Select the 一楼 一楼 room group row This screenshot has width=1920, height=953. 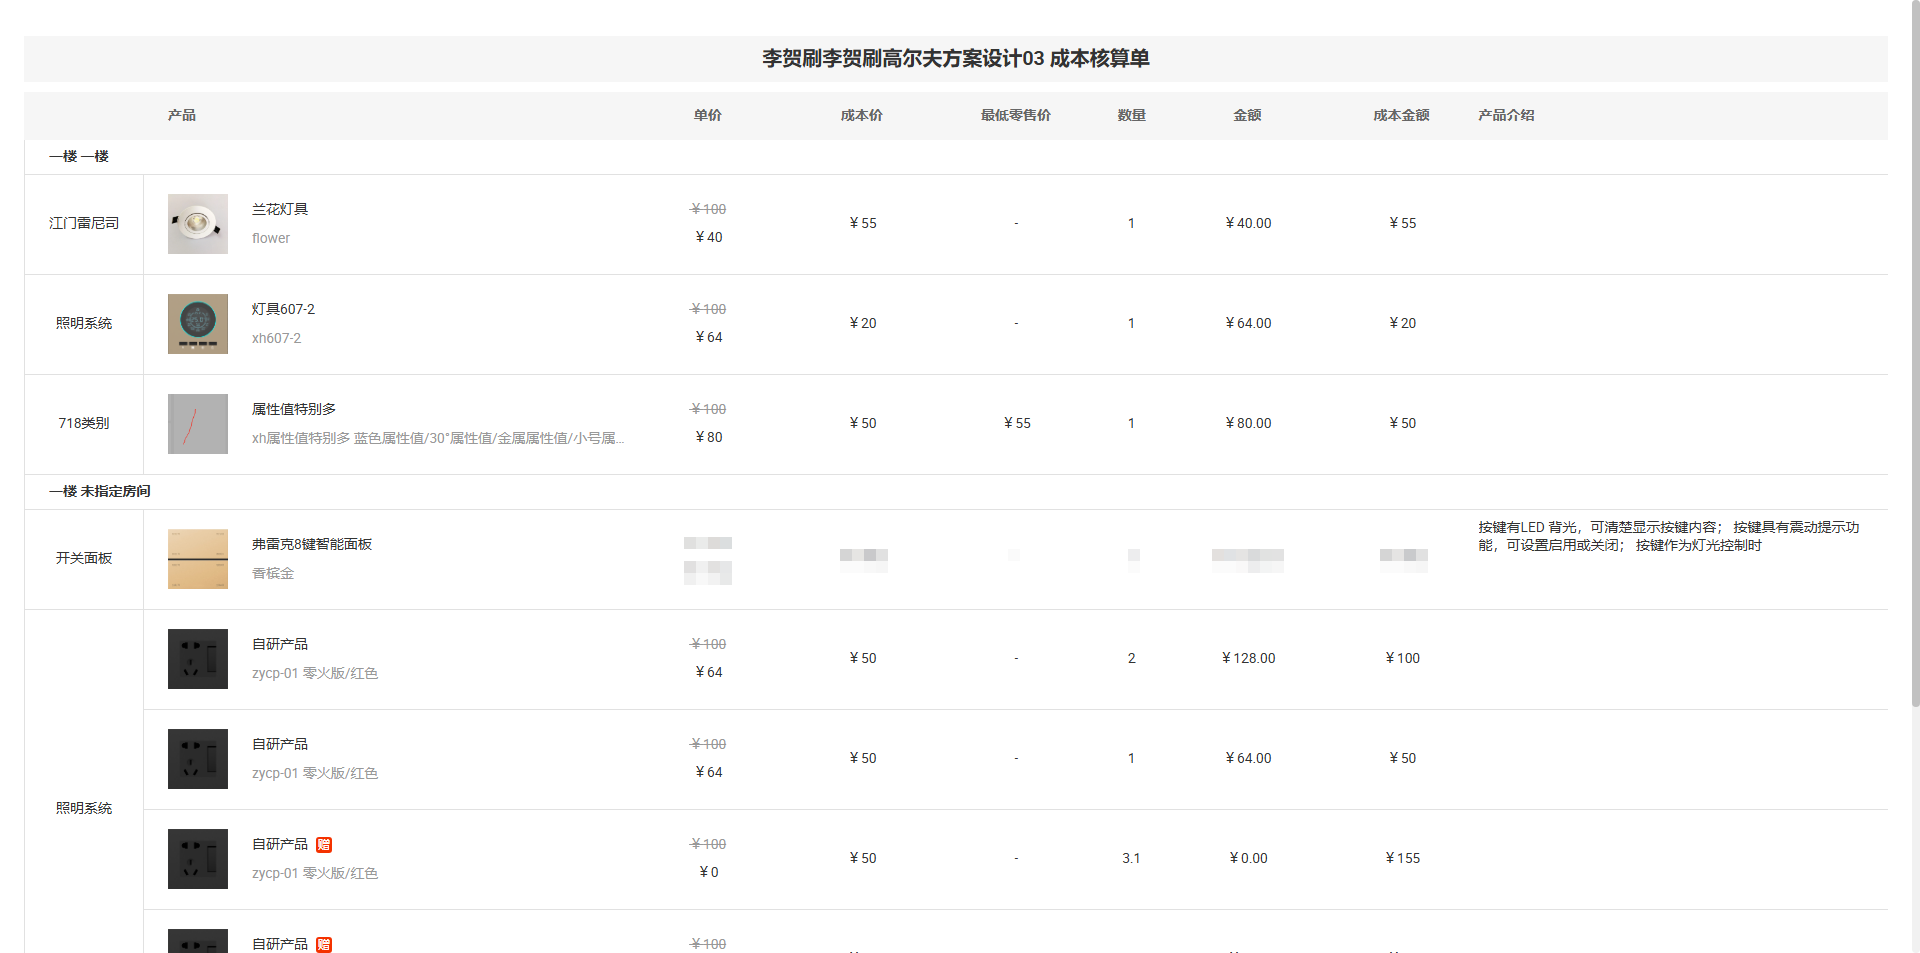tap(956, 157)
